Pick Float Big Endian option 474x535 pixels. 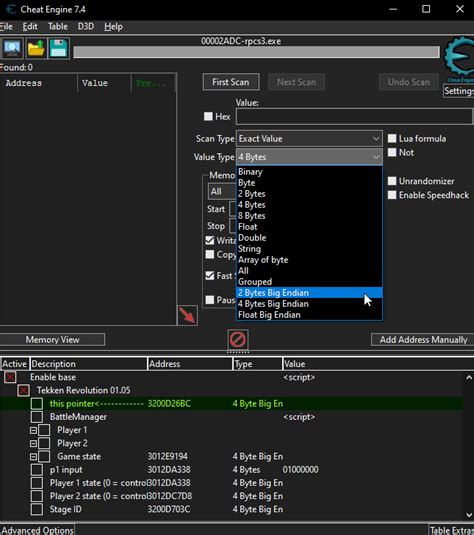pyautogui.click(x=309, y=315)
